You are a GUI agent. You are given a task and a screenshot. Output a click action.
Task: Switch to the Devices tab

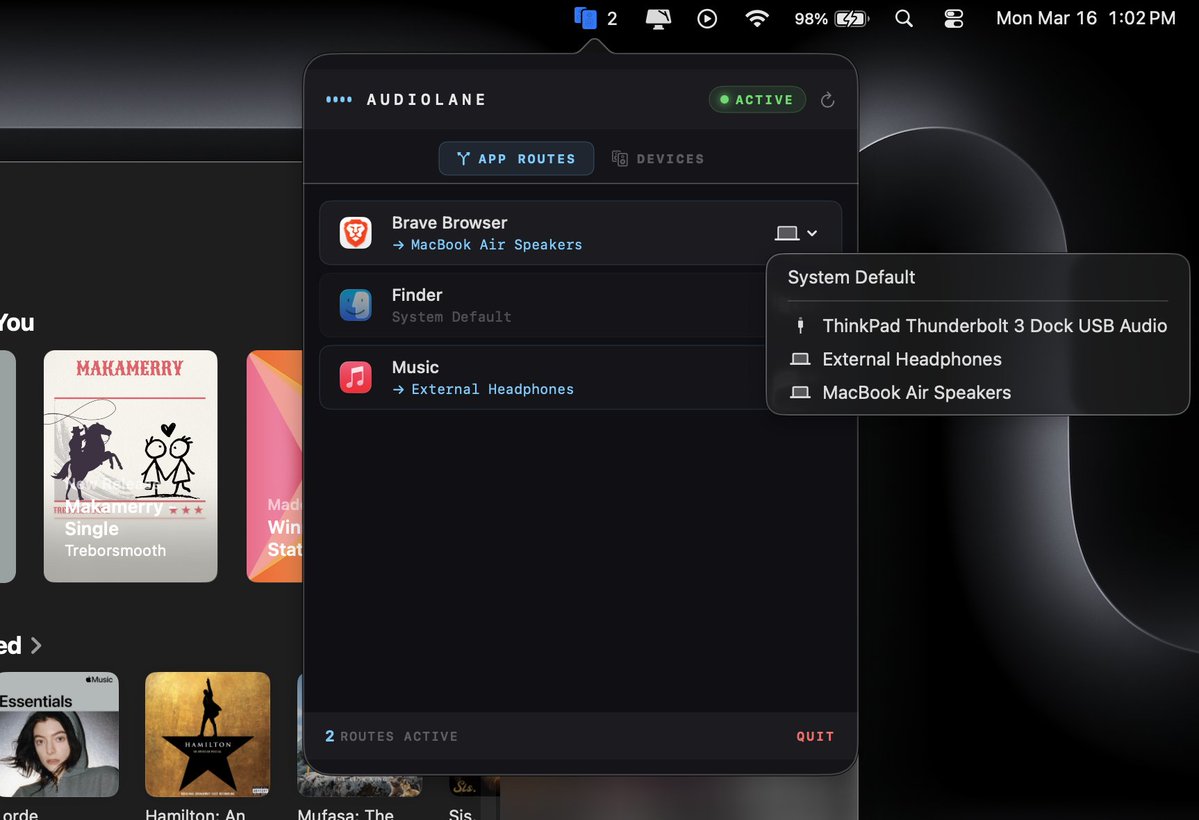658,158
